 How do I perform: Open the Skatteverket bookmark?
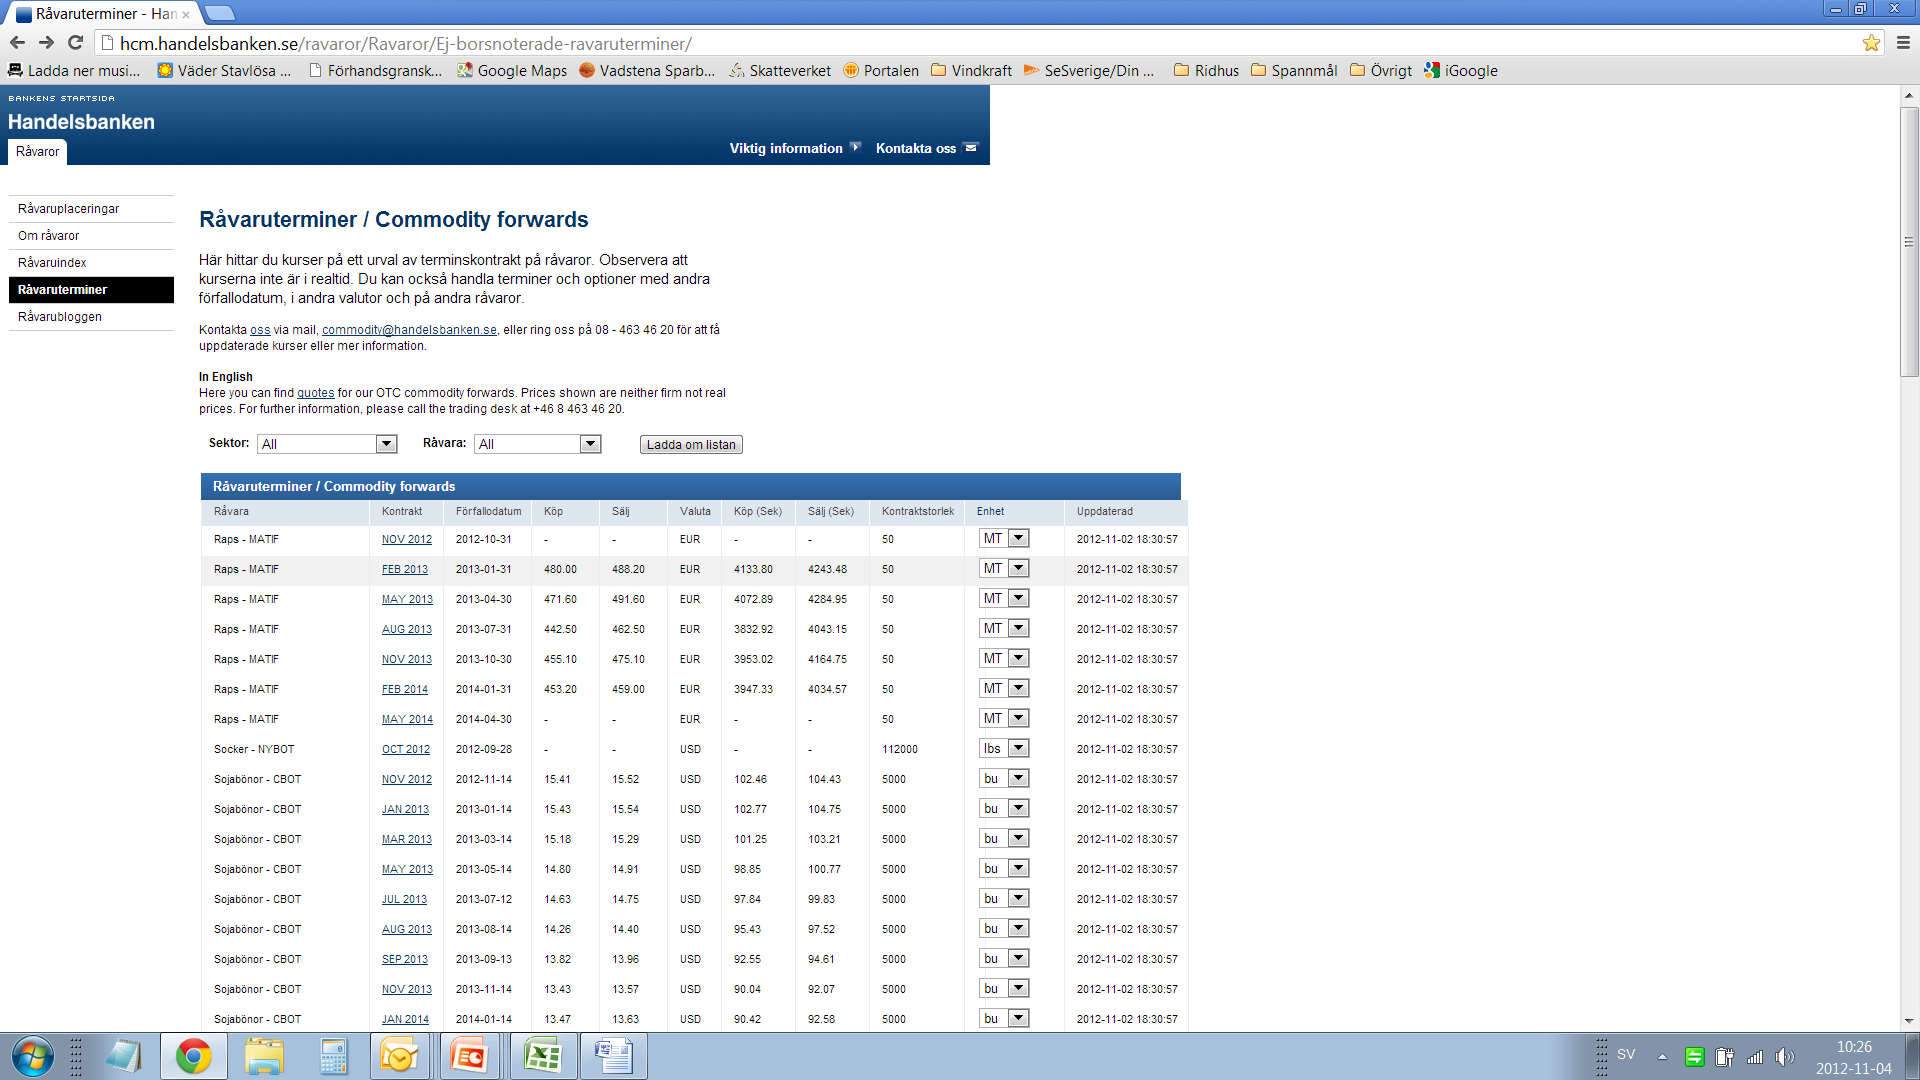[x=780, y=71]
